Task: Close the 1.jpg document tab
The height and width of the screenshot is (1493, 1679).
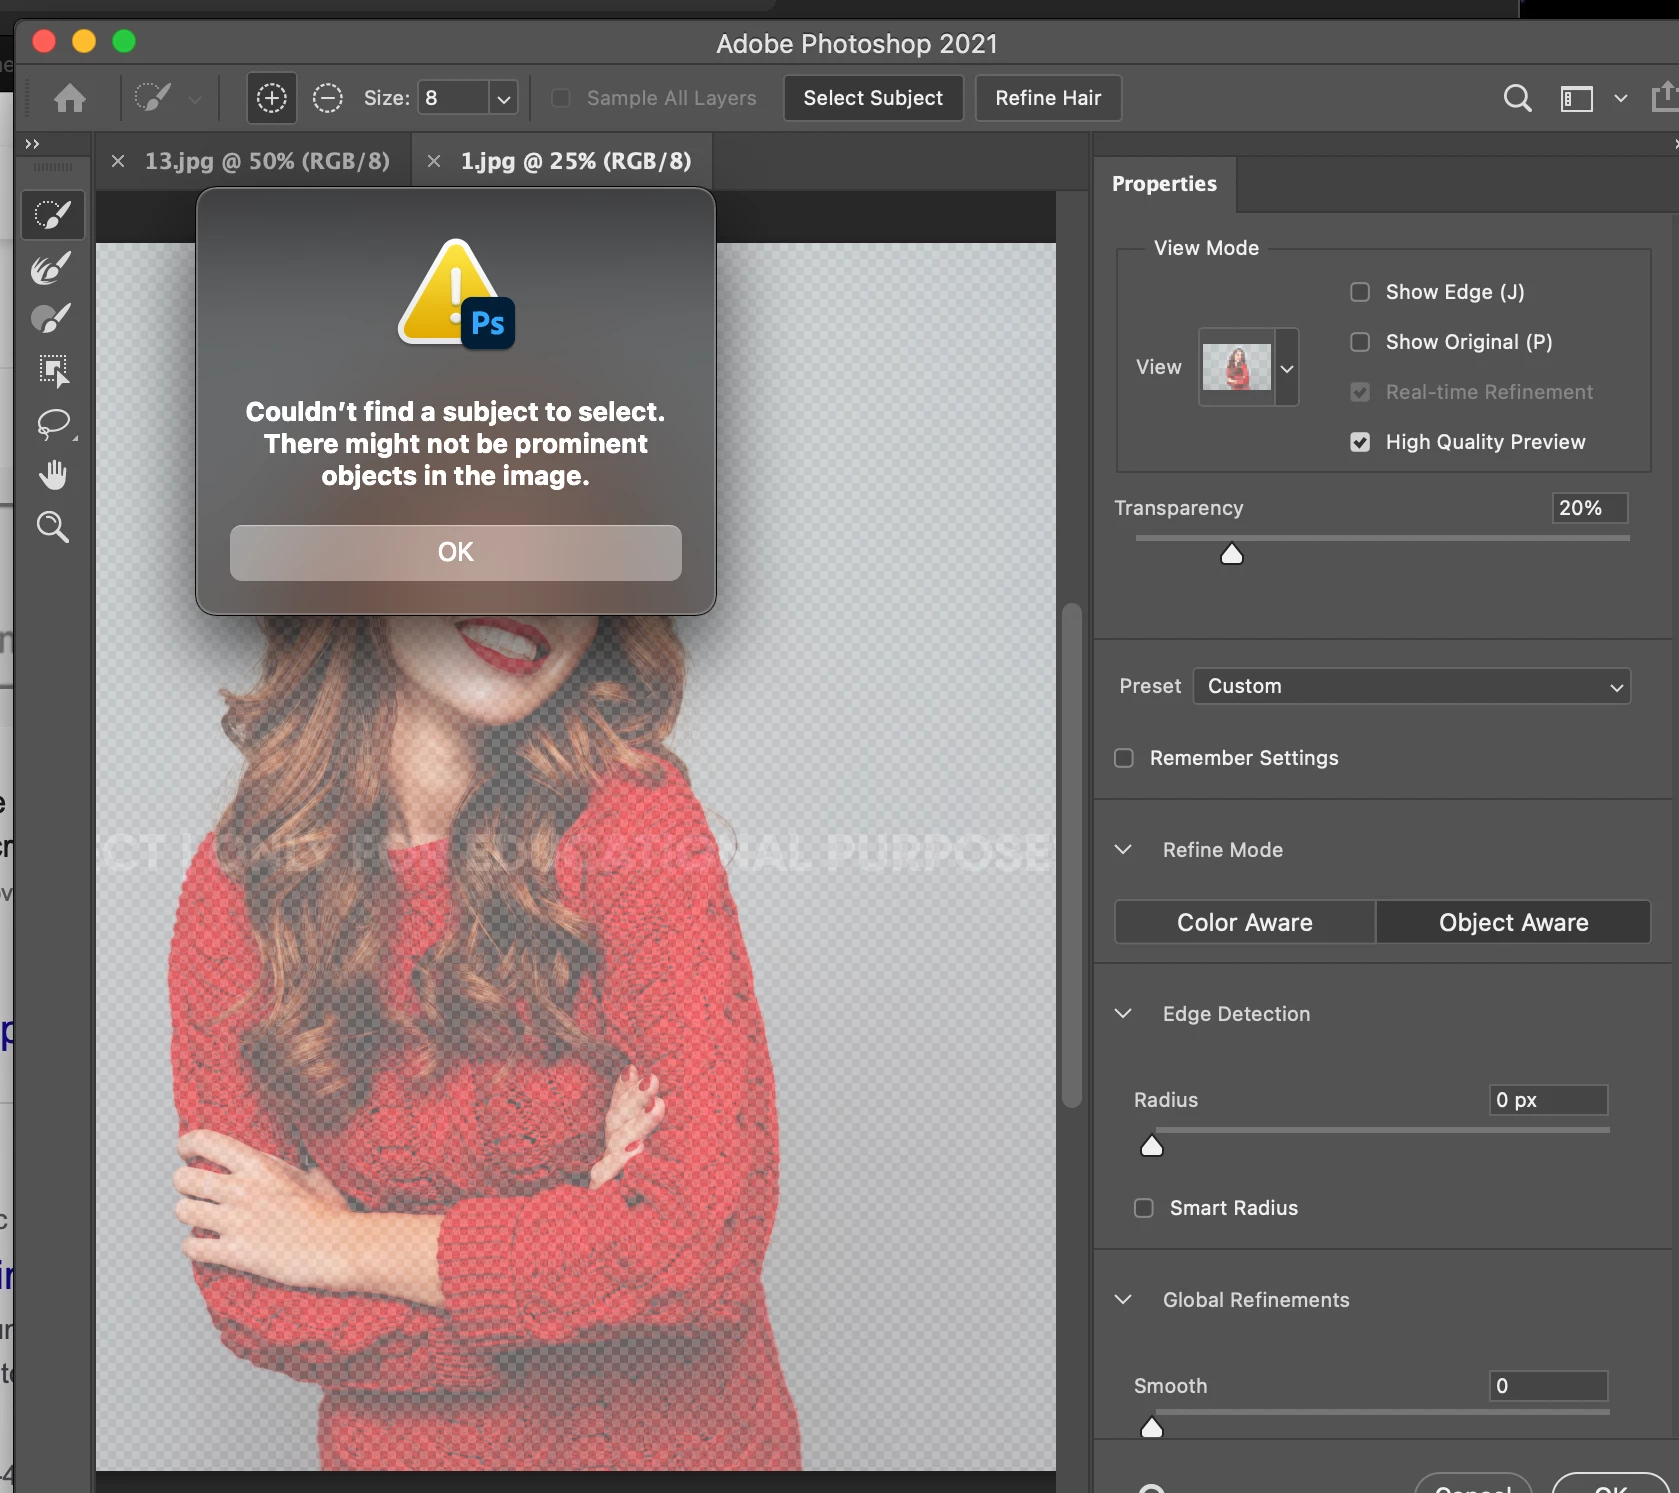Action: tap(434, 161)
